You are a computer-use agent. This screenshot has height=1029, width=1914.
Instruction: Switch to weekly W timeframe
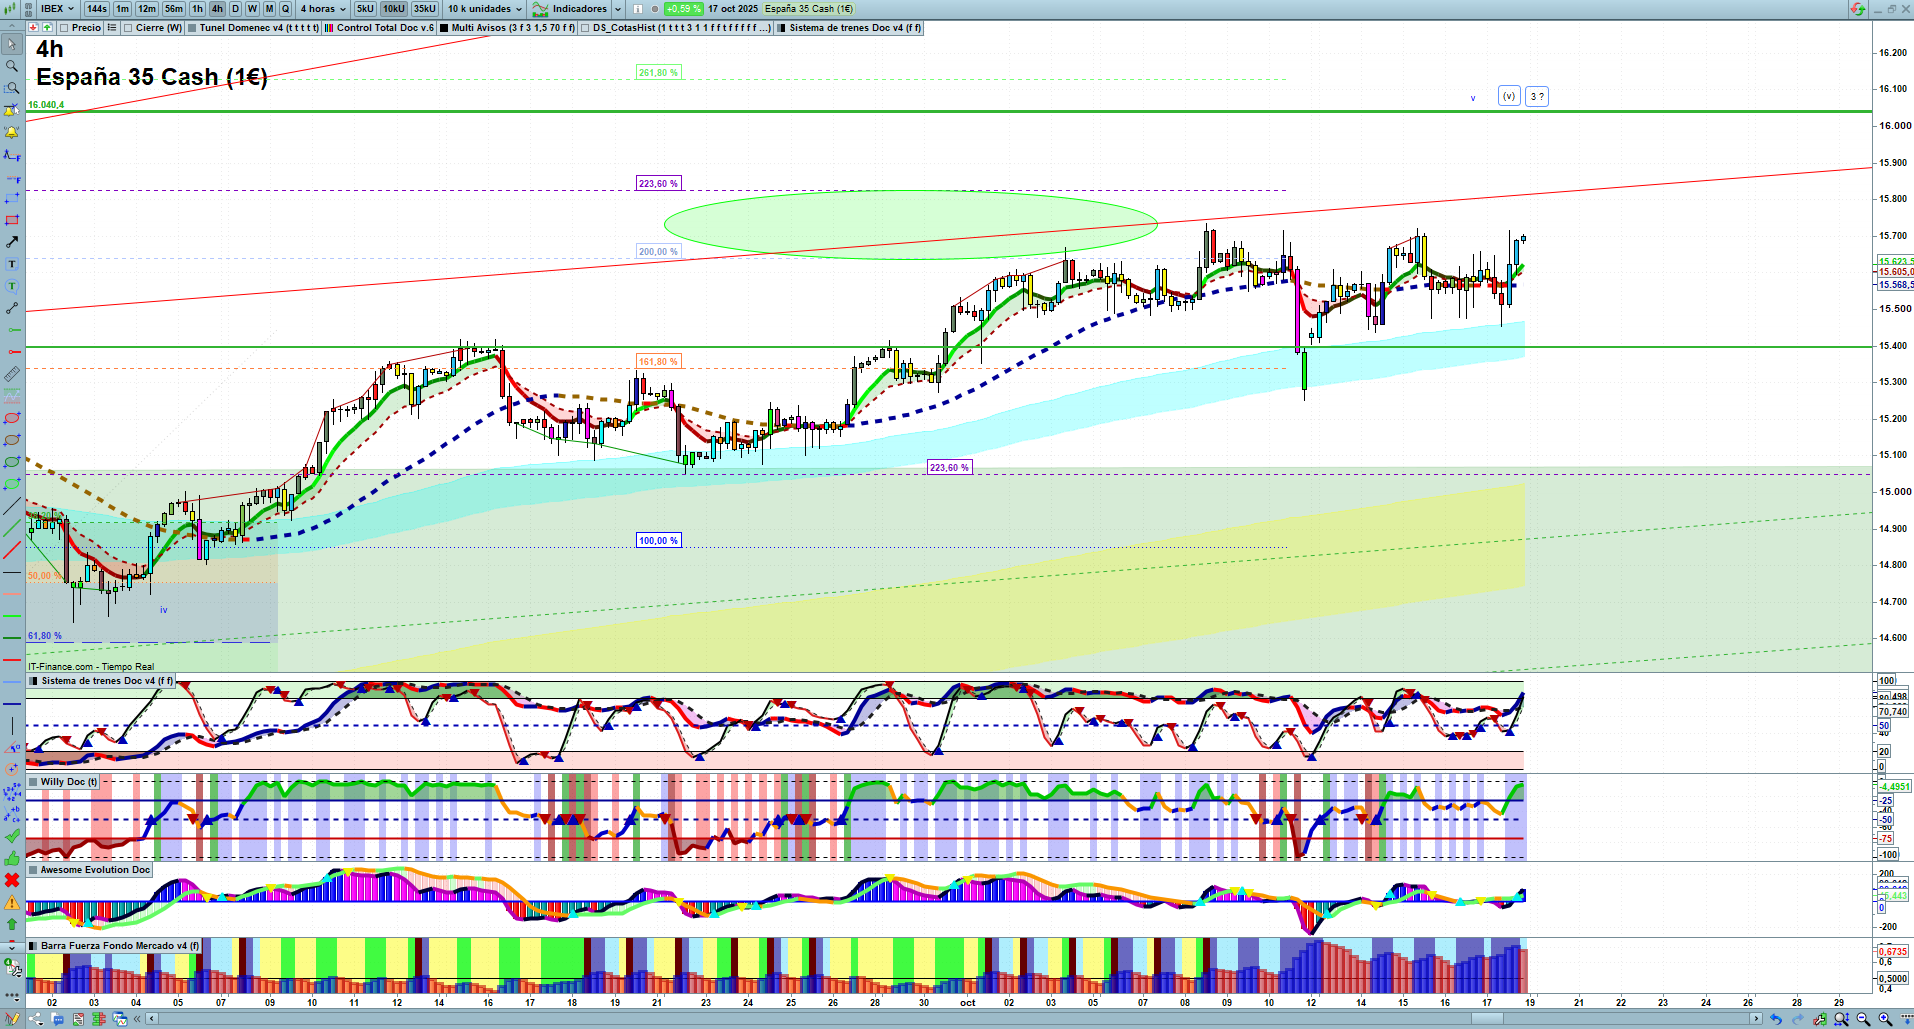click(x=252, y=9)
